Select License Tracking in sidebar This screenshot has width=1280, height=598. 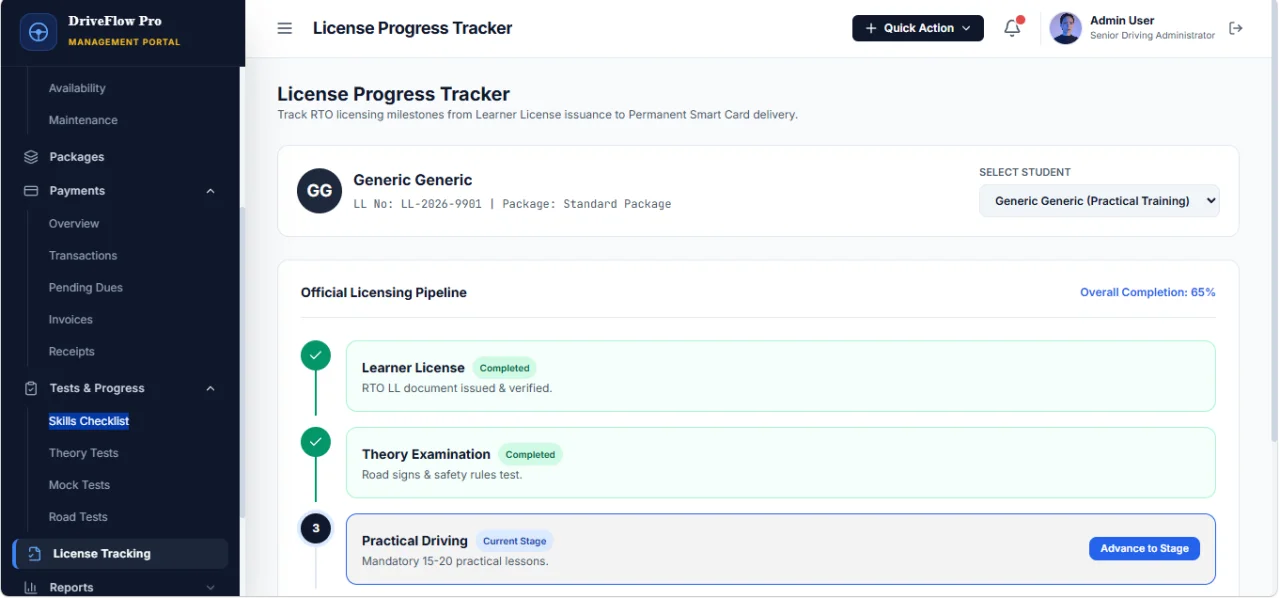pos(120,554)
